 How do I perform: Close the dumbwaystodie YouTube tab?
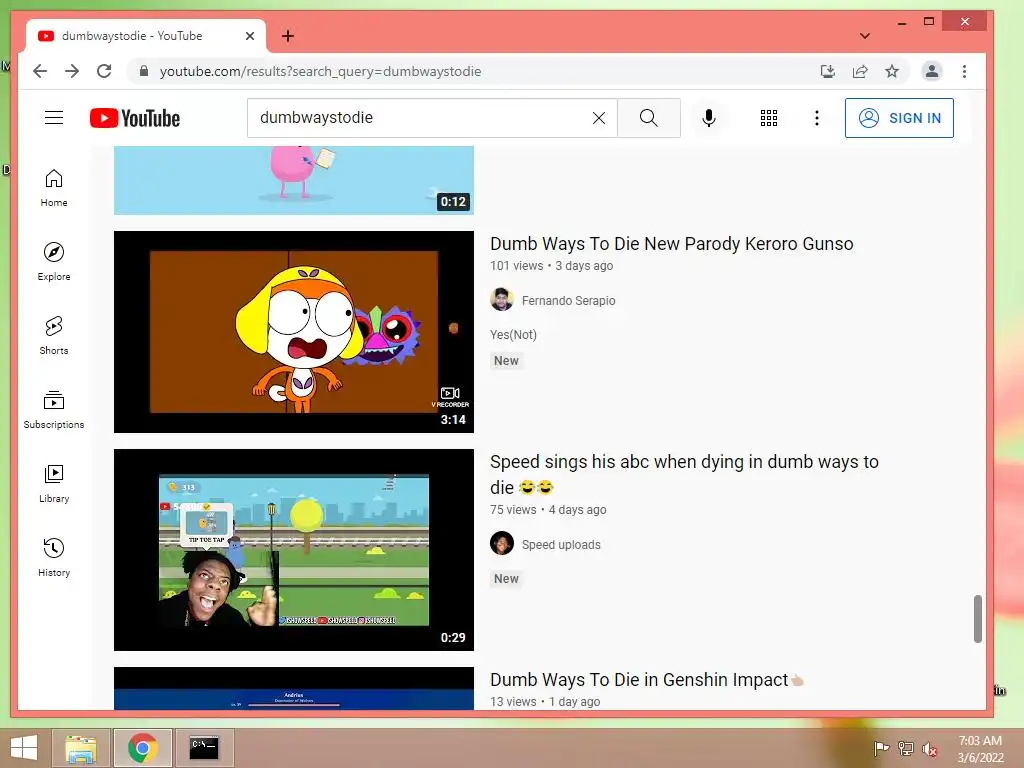pos(249,36)
